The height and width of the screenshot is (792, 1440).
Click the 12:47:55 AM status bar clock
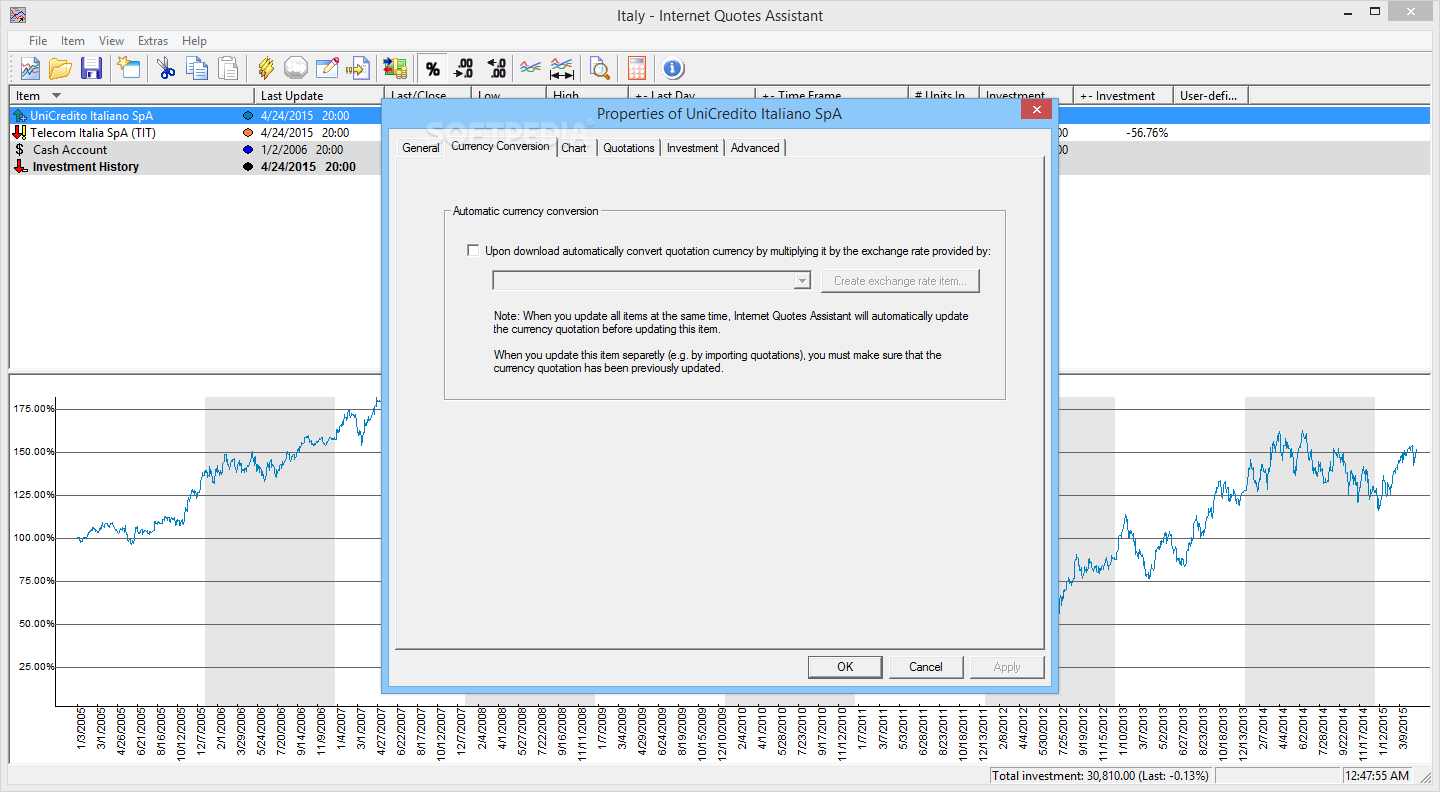click(x=1377, y=776)
